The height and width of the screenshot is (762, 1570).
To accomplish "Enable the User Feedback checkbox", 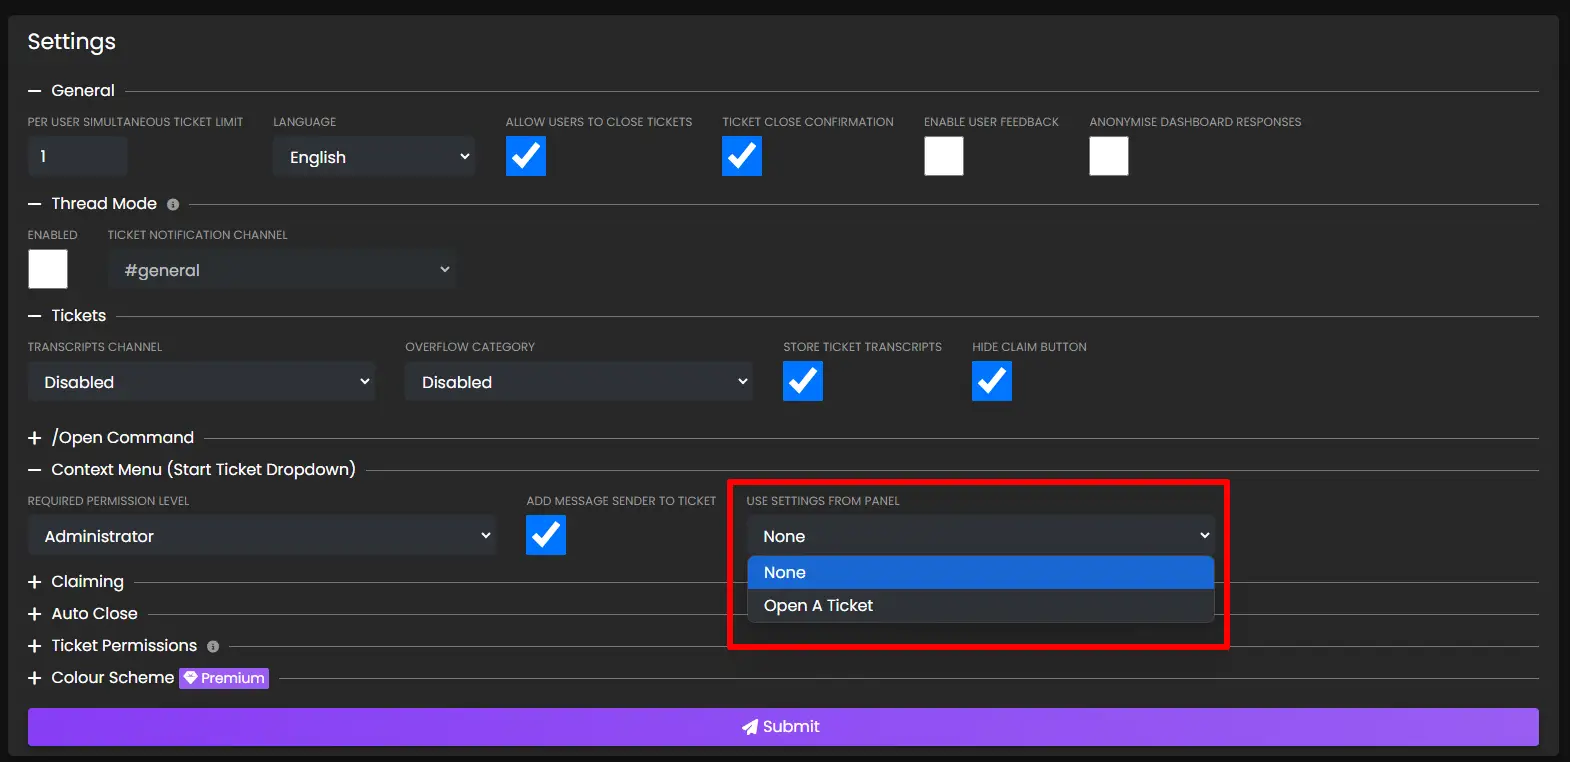I will [x=943, y=156].
